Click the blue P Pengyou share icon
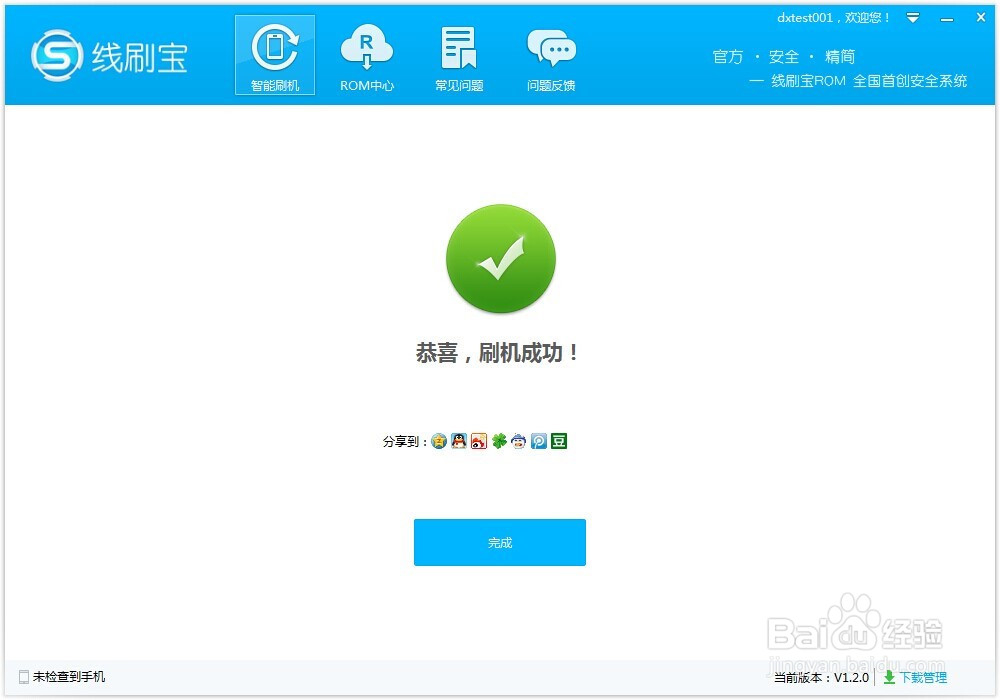The width and height of the screenshot is (1000, 700). [x=538, y=440]
